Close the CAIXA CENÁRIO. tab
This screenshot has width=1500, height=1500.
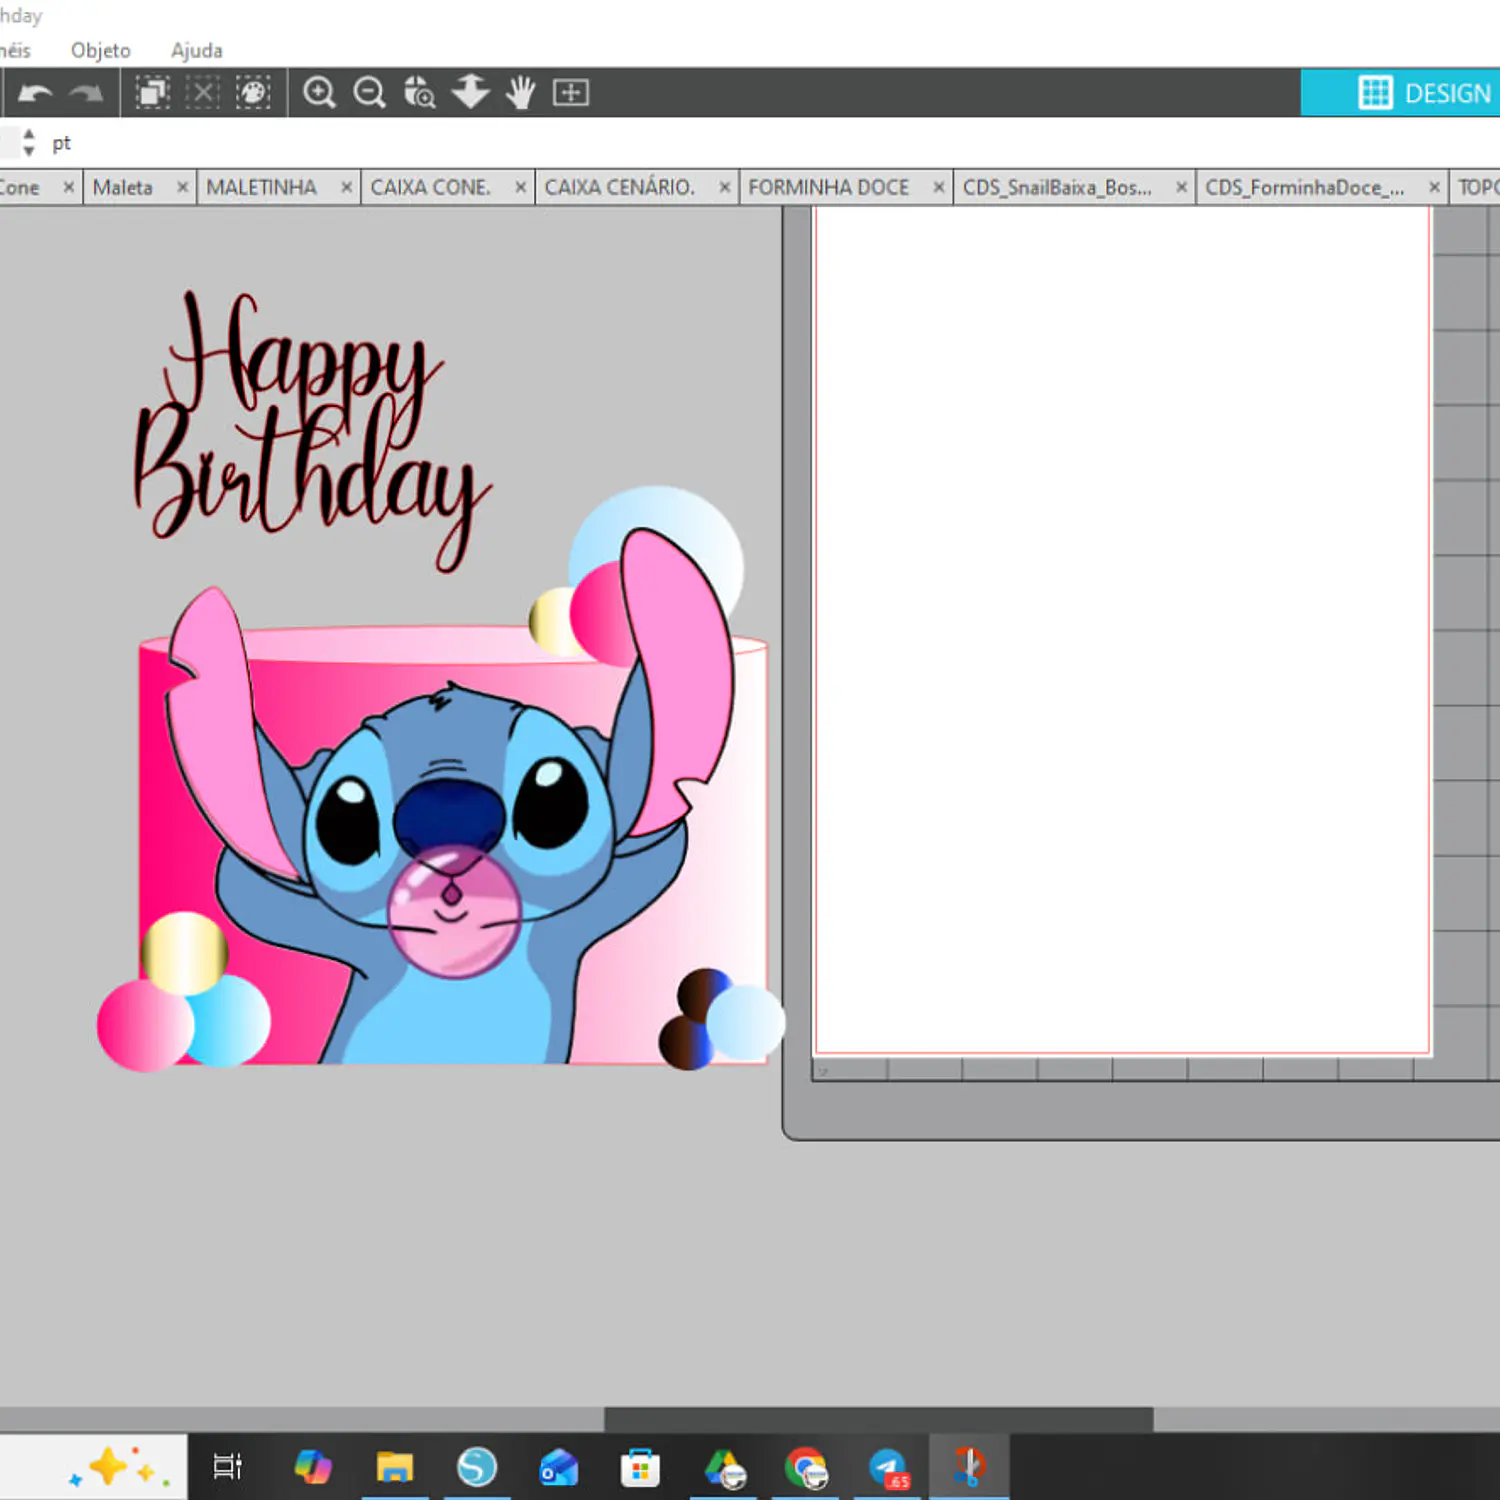[x=724, y=187]
